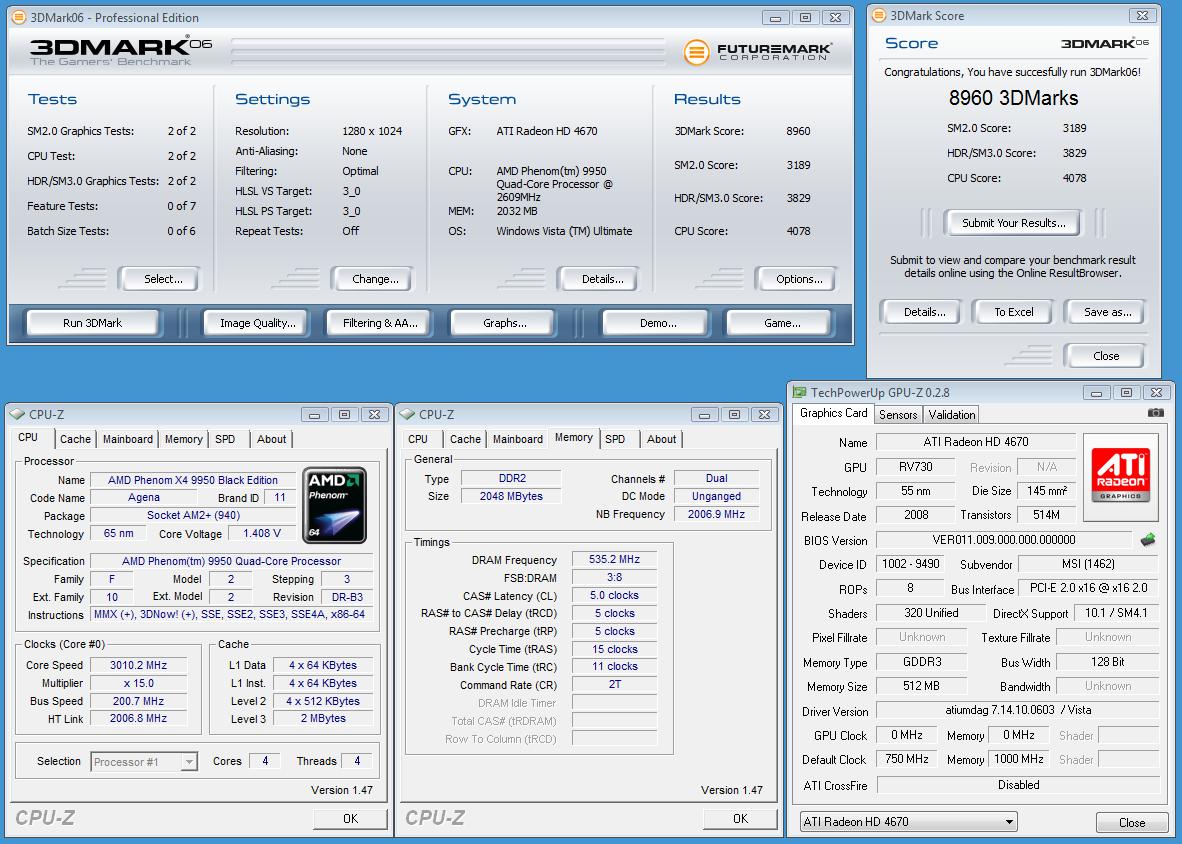Open the Image Quality... tool
The height and width of the screenshot is (844, 1182).
(257, 323)
